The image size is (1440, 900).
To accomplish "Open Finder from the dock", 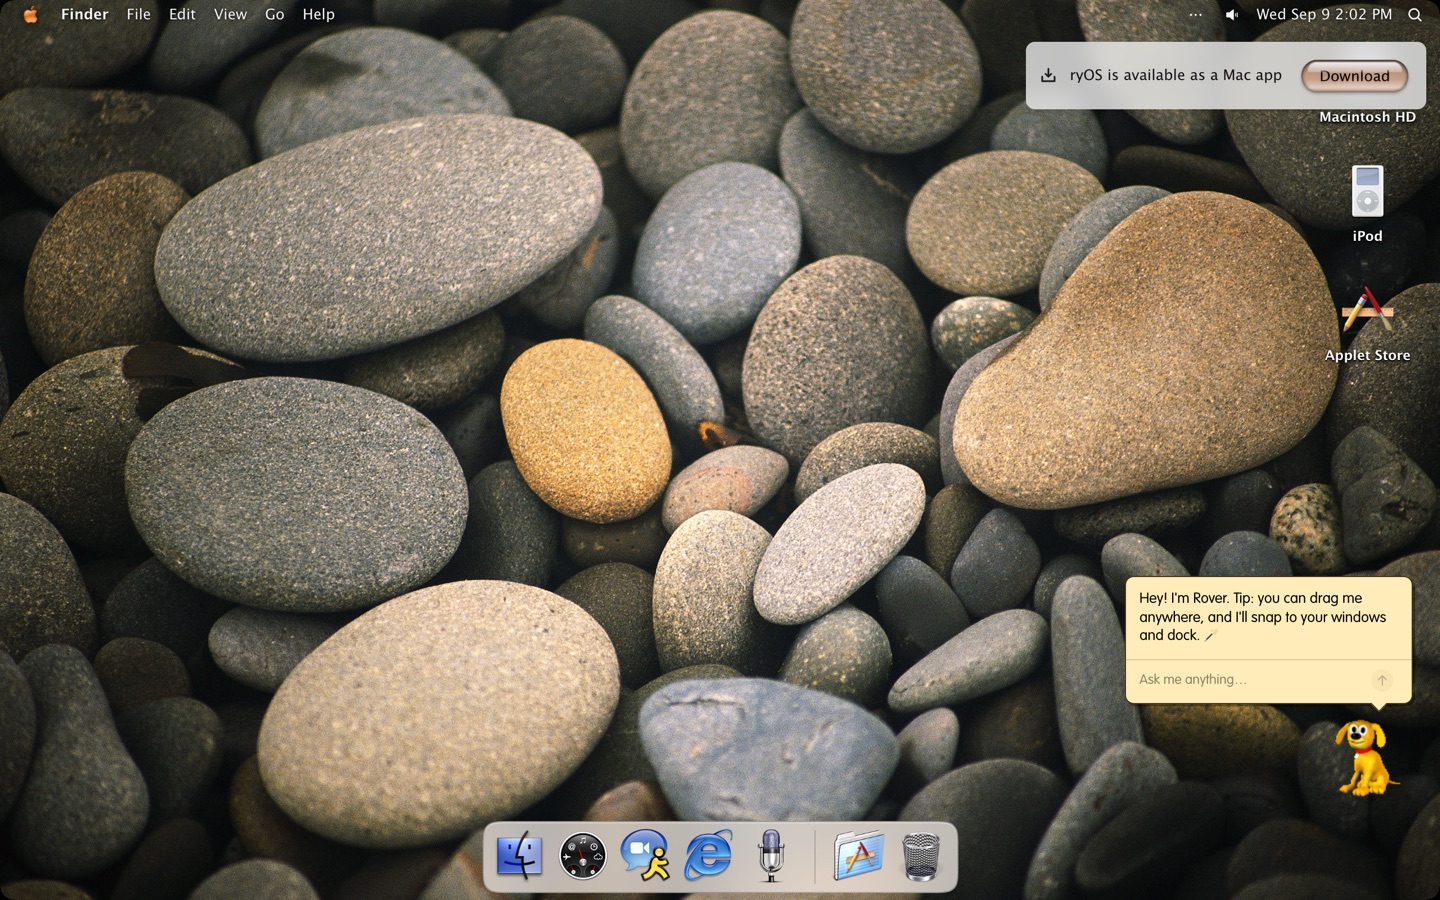I will coord(520,856).
